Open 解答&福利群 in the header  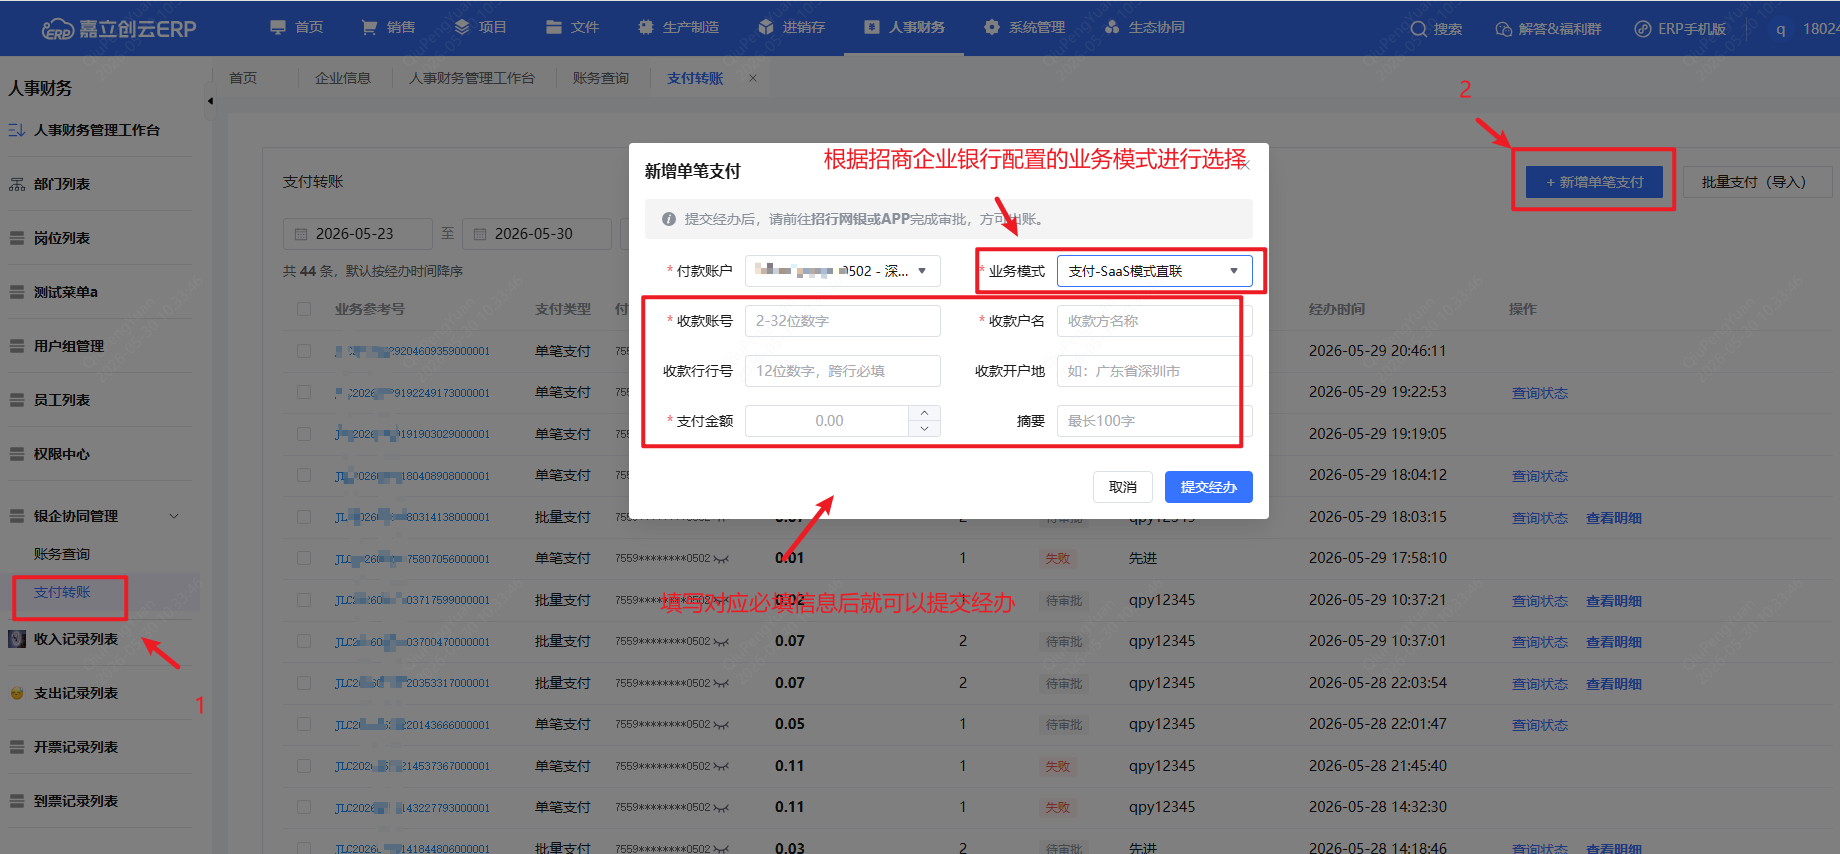[x=1548, y=29]
